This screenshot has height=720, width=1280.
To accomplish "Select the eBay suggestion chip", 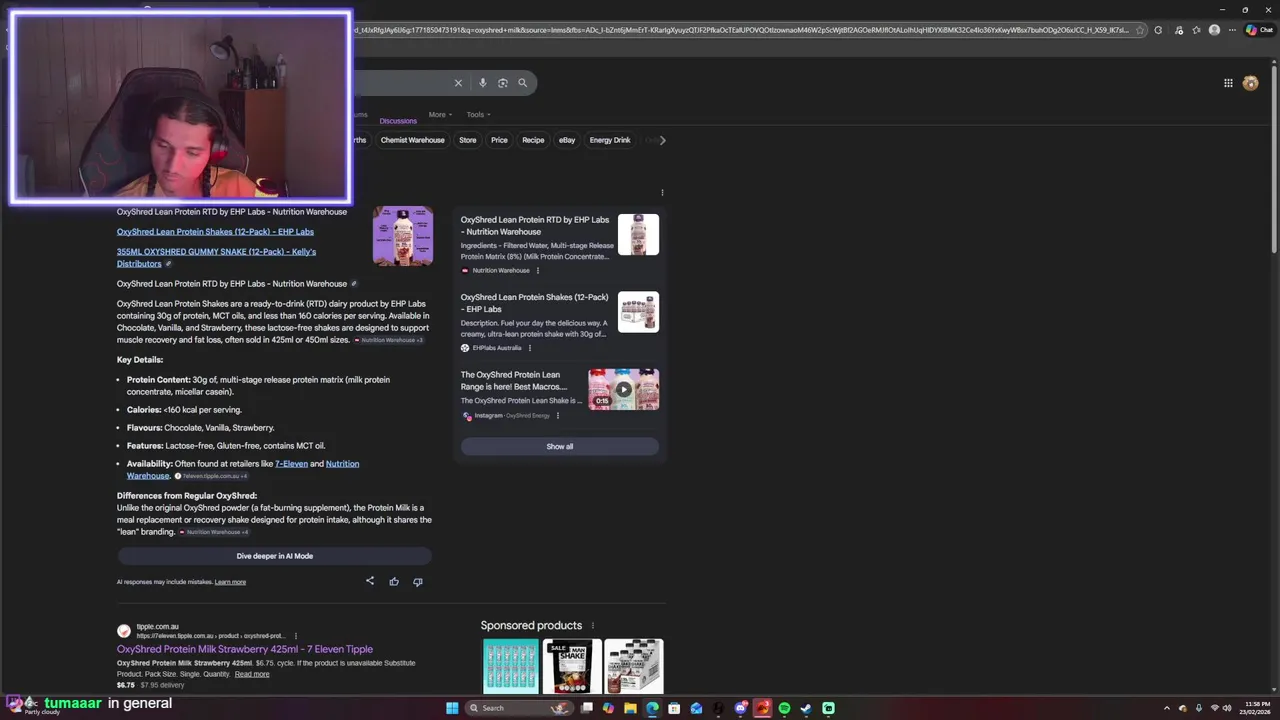I will 567,140.
